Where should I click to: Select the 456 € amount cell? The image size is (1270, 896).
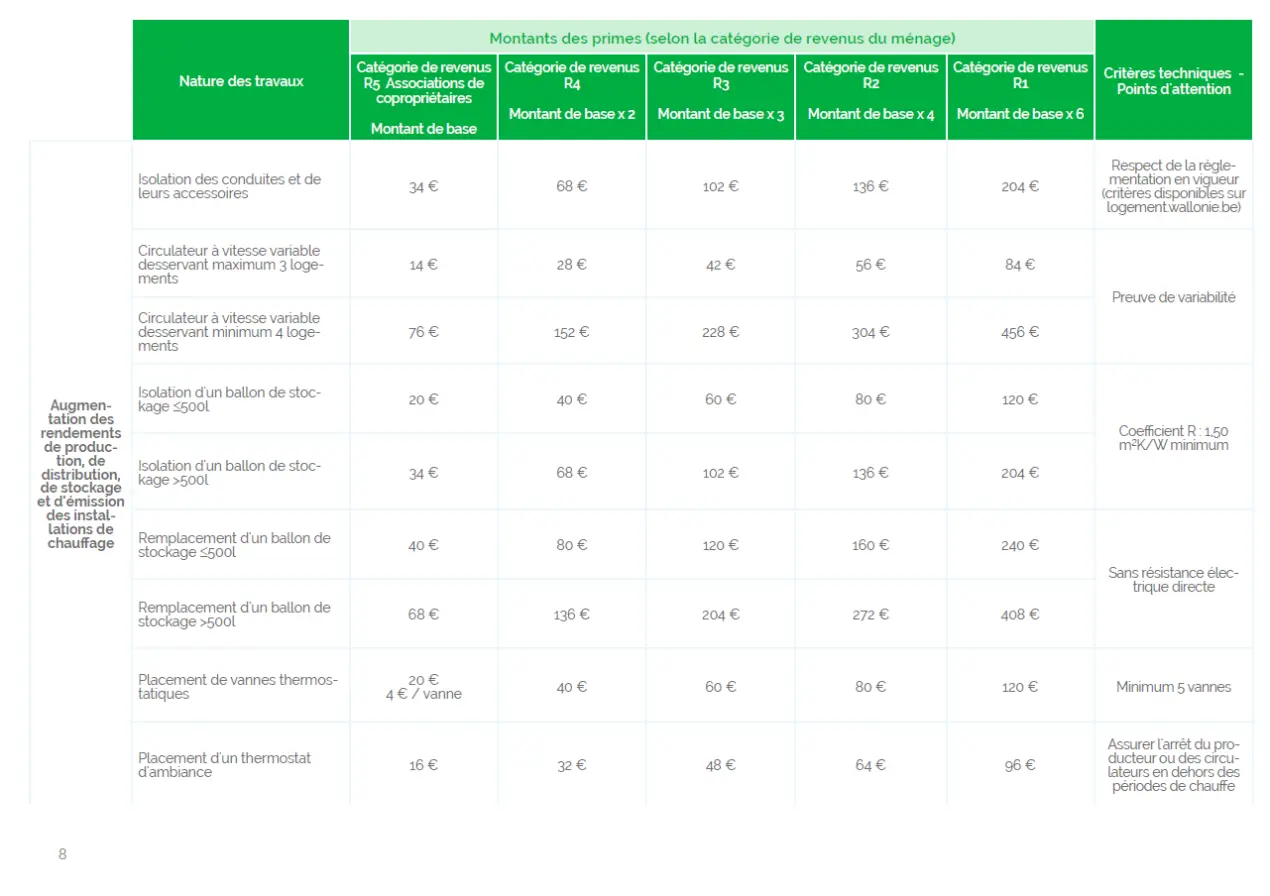pos(1020,332)
